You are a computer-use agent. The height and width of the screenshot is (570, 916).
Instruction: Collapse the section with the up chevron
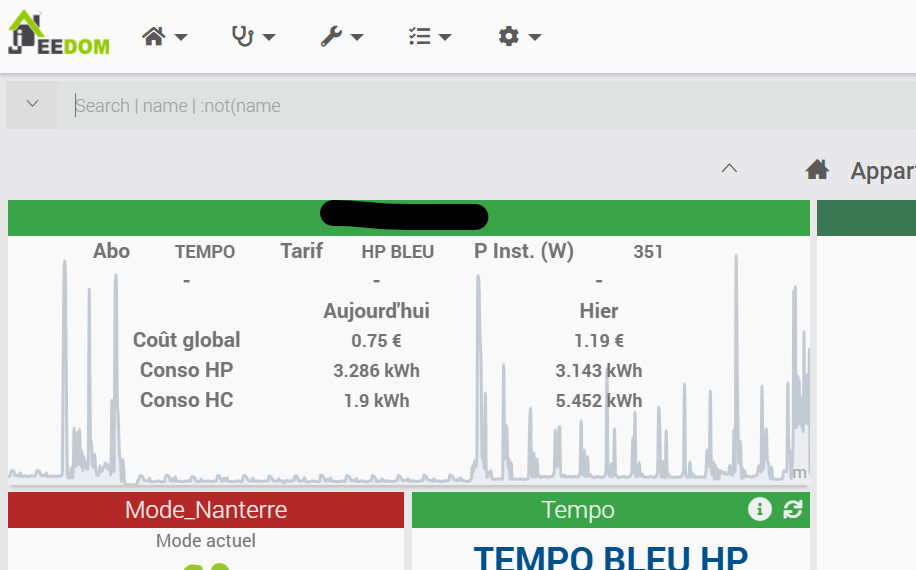tap(729, 169)
